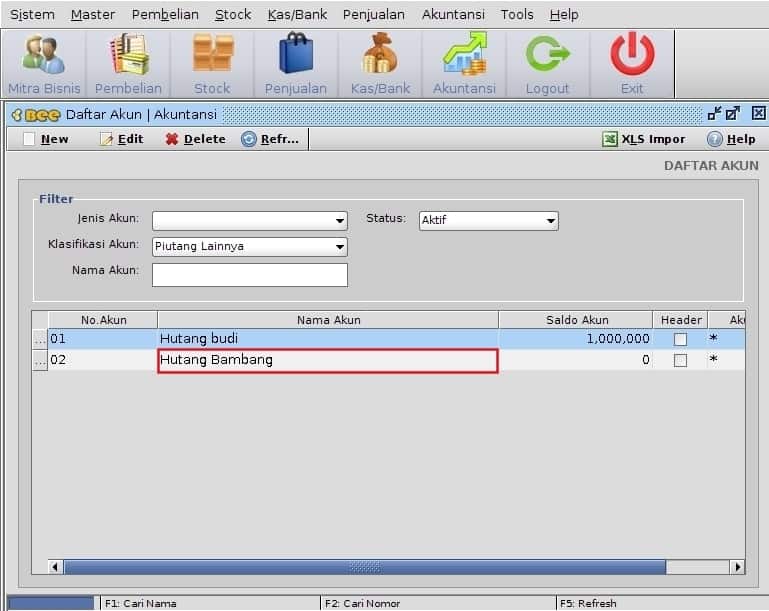Open the Kas/Bank menu

pyautogui.click(x=297, y=15)
